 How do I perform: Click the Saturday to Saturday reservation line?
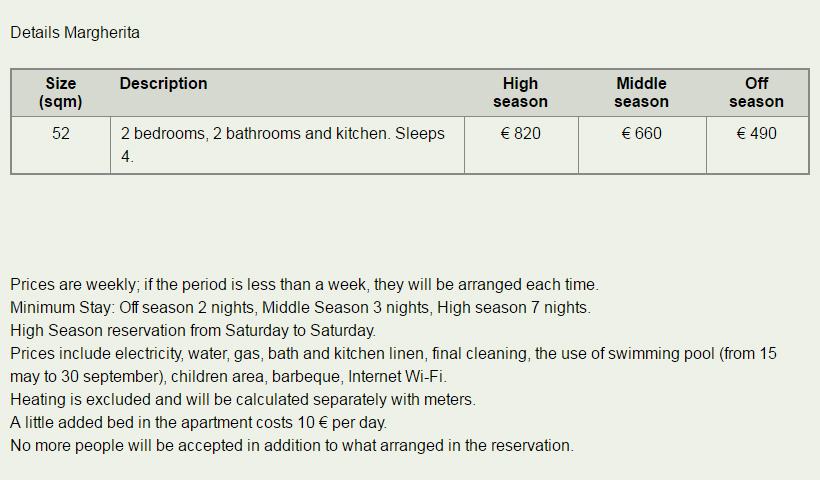[x=193, y=330]
